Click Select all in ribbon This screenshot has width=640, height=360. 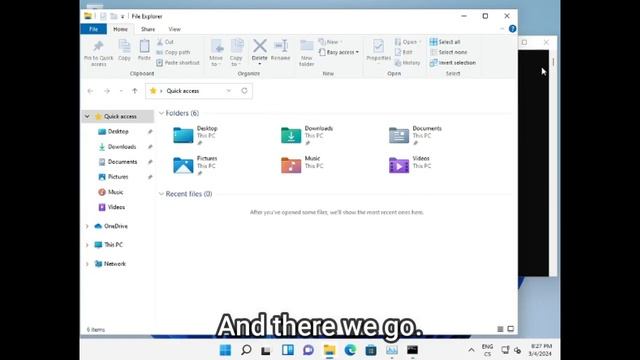point(445,42)
